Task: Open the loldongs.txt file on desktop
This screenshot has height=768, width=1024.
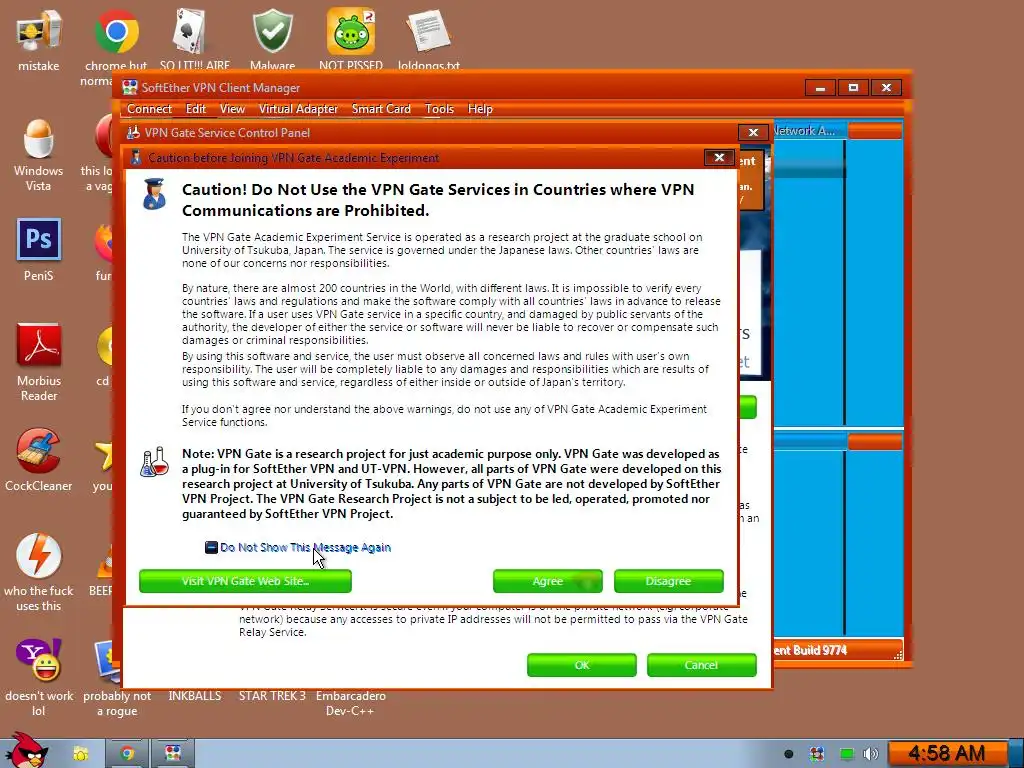Action: click(x=428, y=31)
